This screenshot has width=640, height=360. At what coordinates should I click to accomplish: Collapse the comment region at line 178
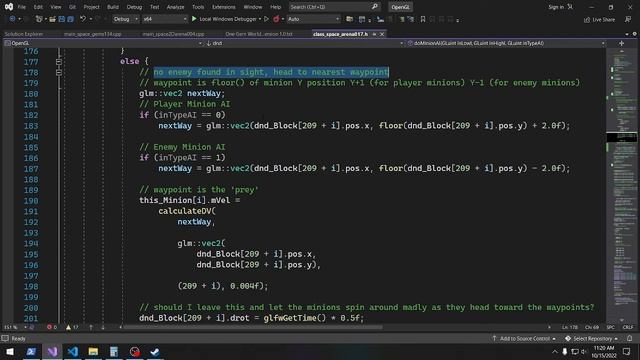(x=59, y=72)
